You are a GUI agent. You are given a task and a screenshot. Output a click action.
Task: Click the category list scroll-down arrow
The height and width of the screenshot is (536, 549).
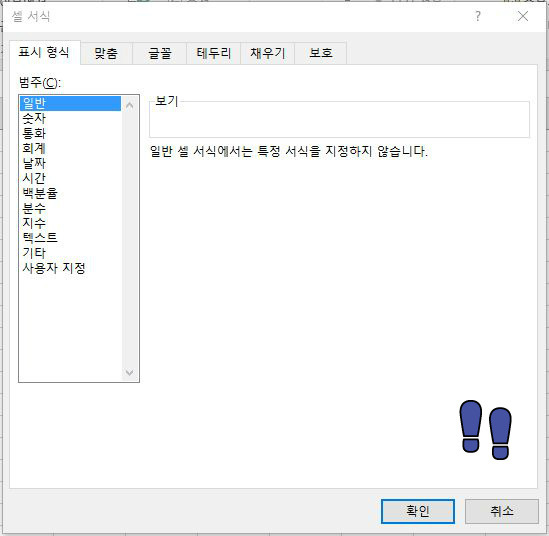130,373
